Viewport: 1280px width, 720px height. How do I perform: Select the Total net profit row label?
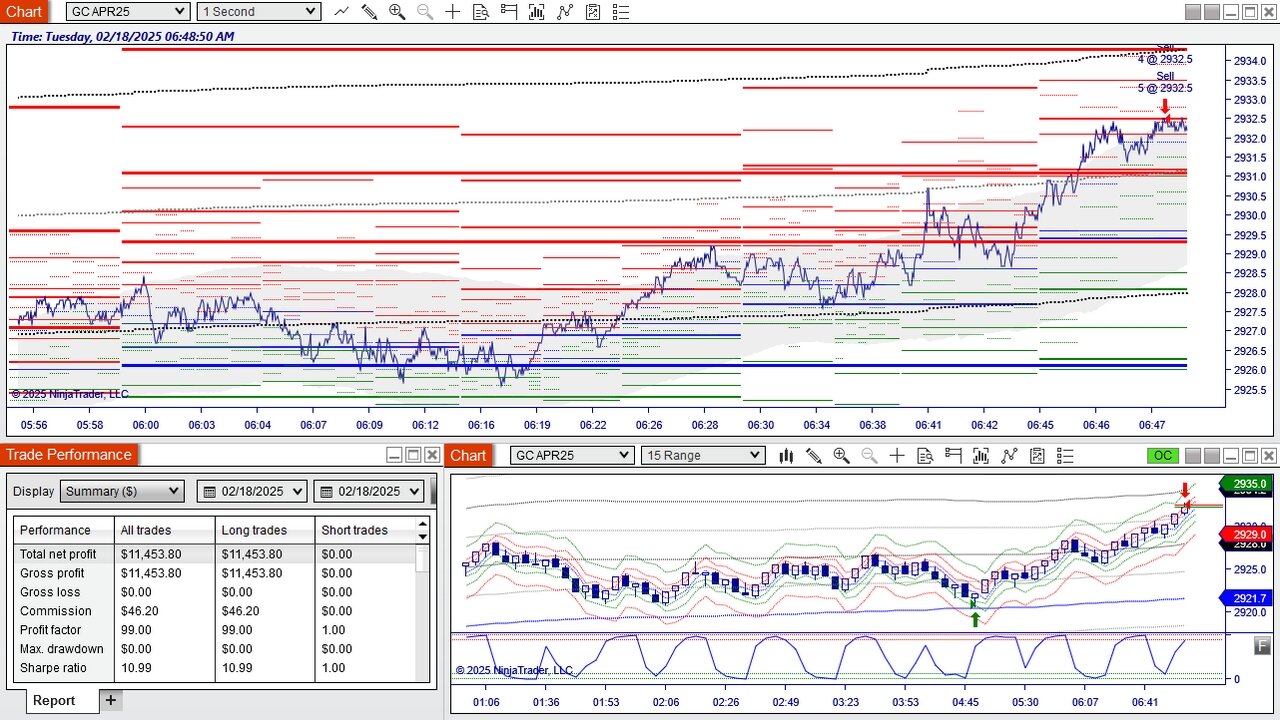pyautogui.click(x=59, y=554)
